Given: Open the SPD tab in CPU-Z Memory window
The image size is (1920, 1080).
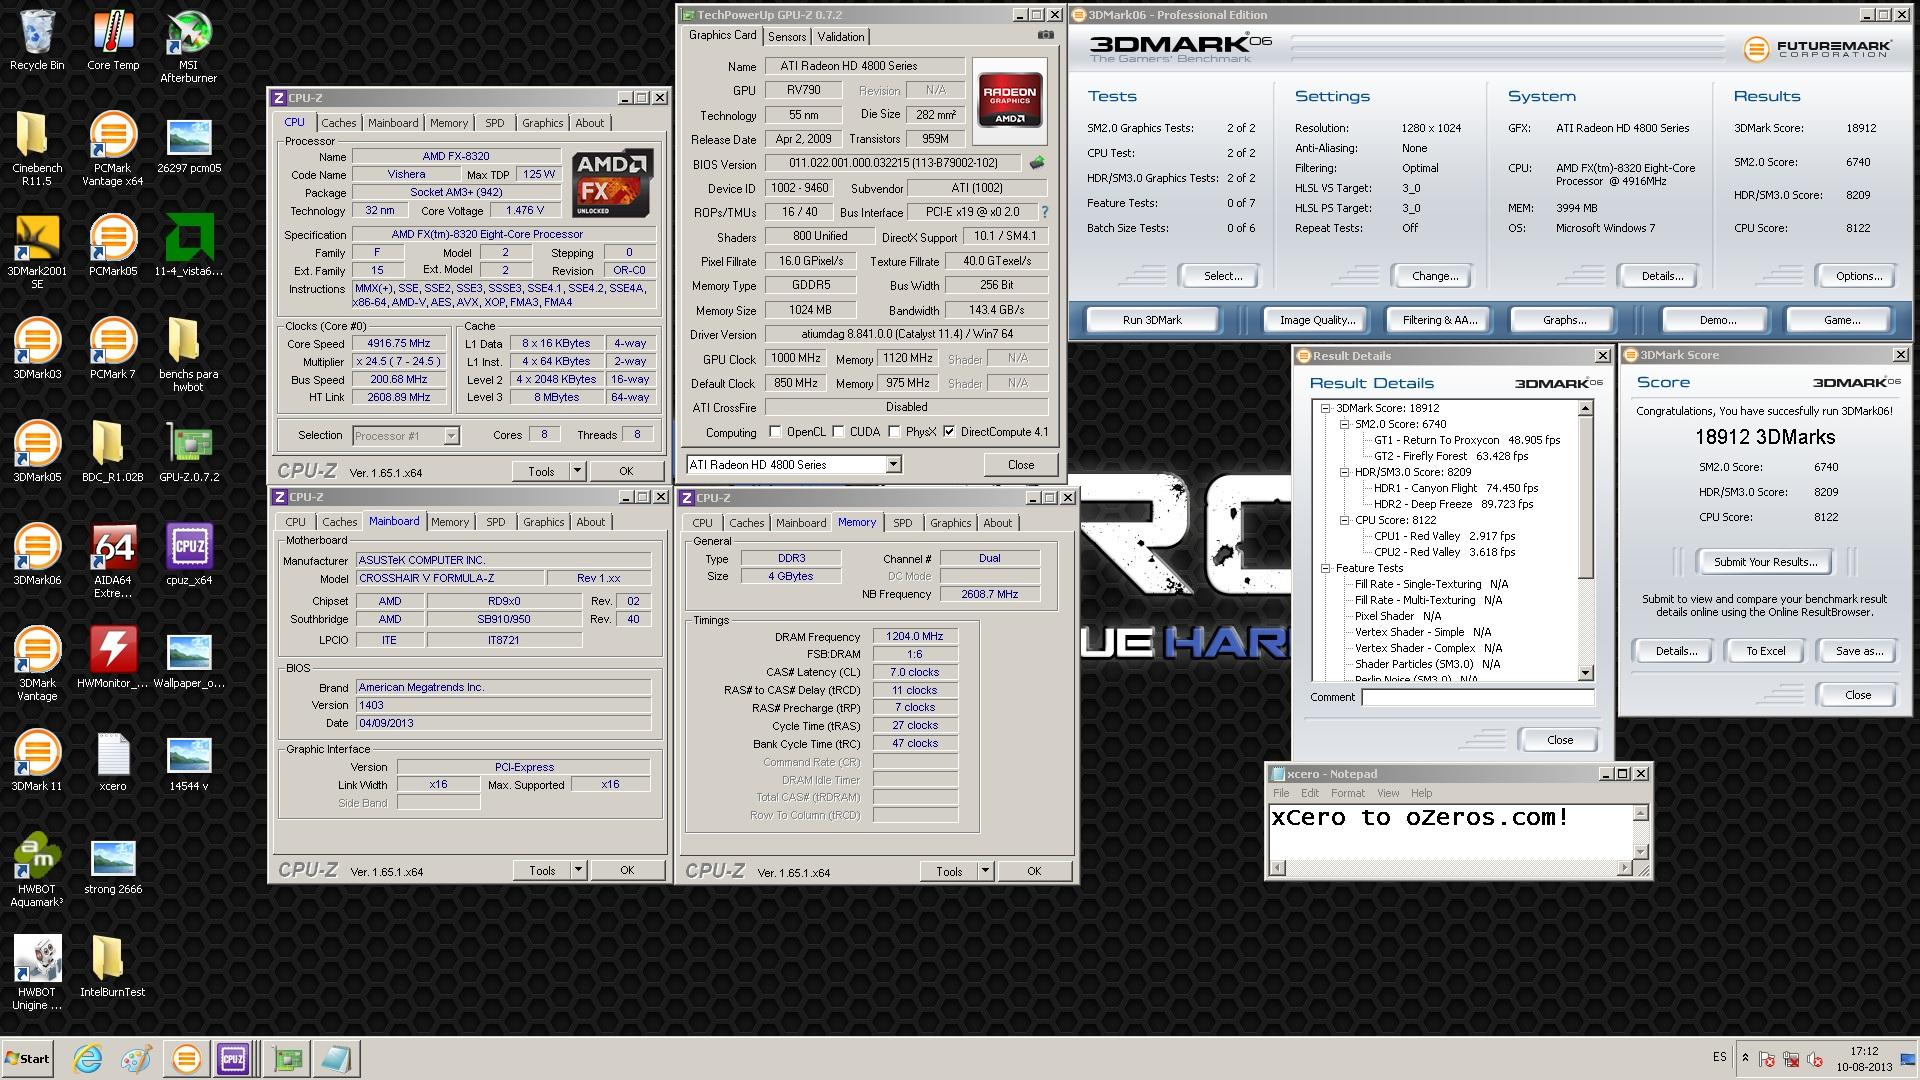Looking at the screenshot, I should coord(903,523).
